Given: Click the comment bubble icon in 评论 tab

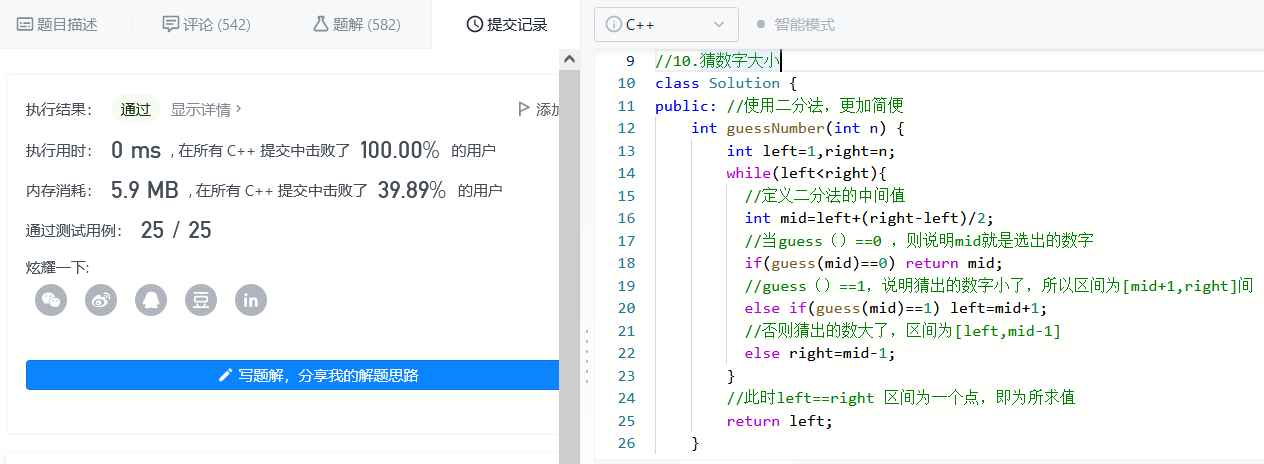Looking at the screenshot, I should [x=170, y=24].
